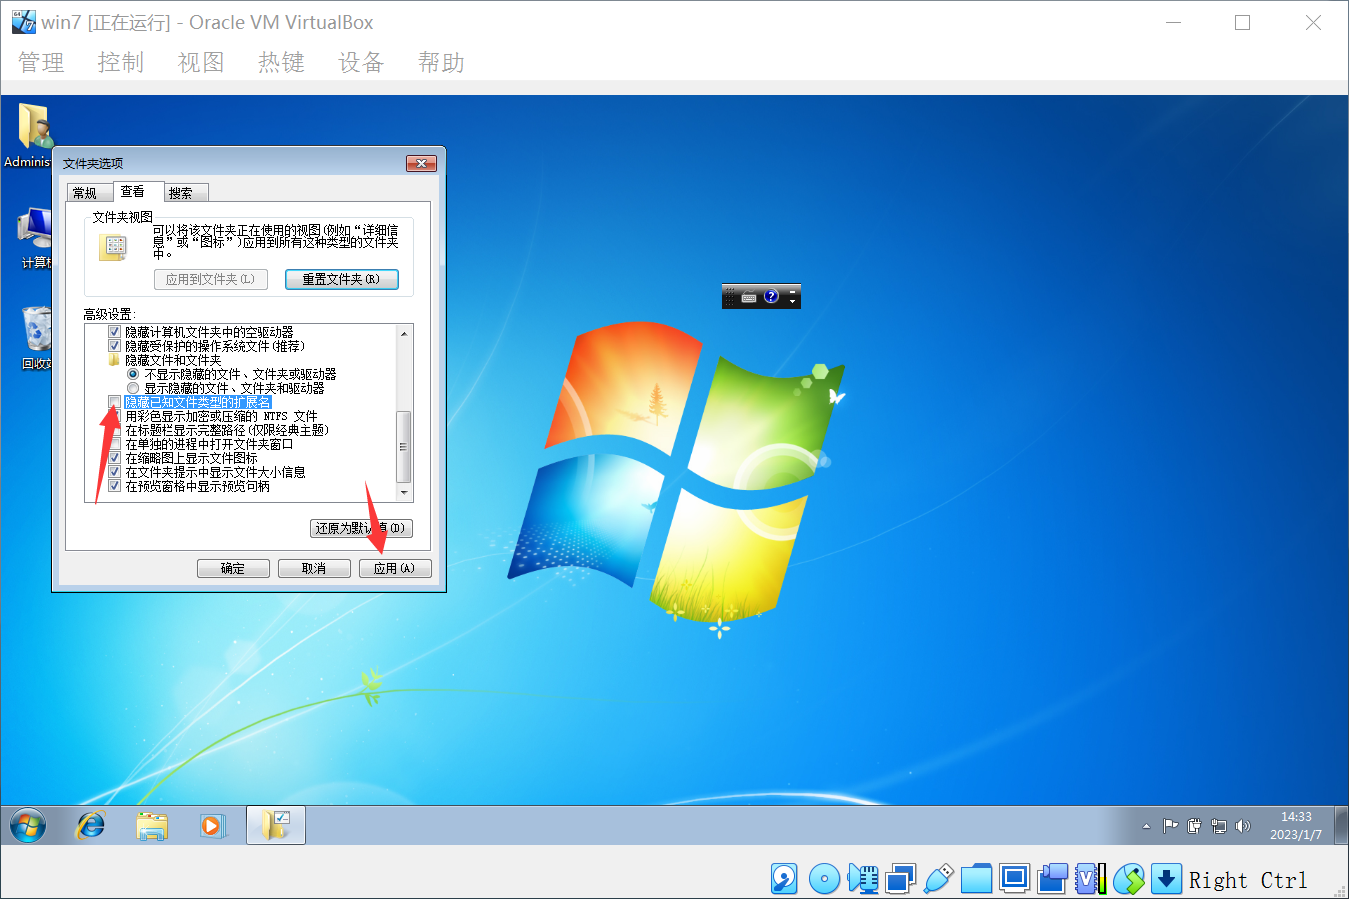
Task: Click the shared folders status icon
Action: 976,879
